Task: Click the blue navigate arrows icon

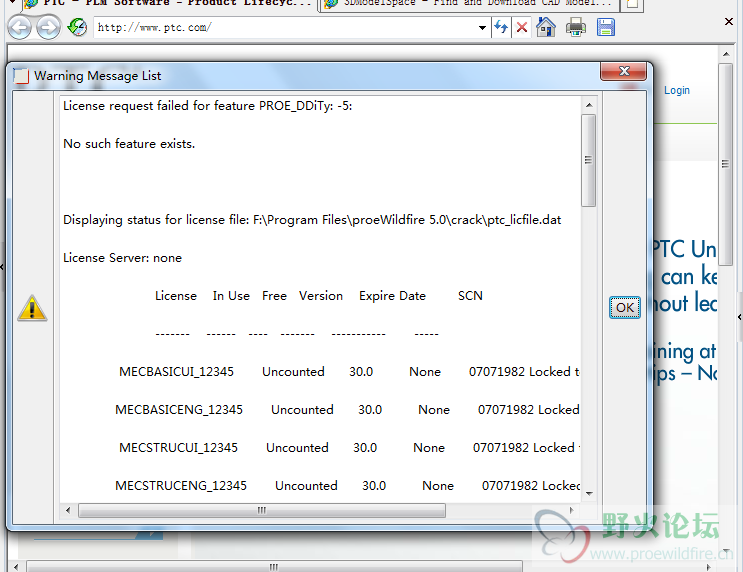Action: tap(501, 27)
